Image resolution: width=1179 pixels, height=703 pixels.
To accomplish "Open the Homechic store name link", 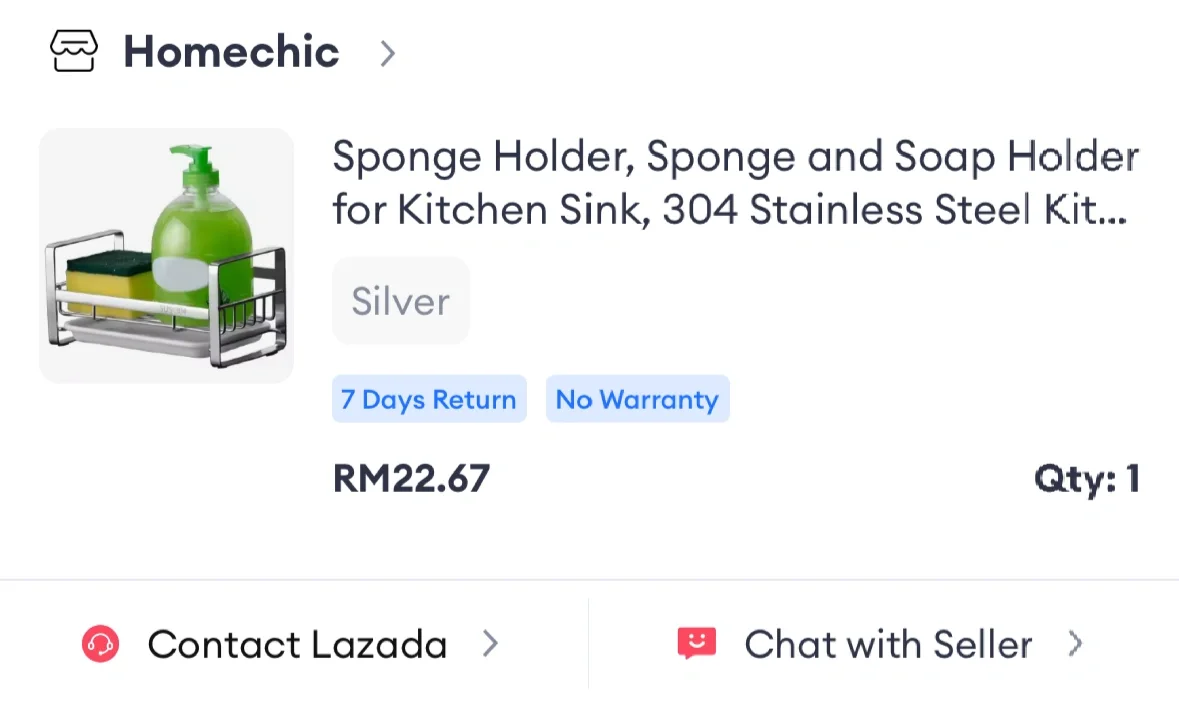I will point(231,51).
